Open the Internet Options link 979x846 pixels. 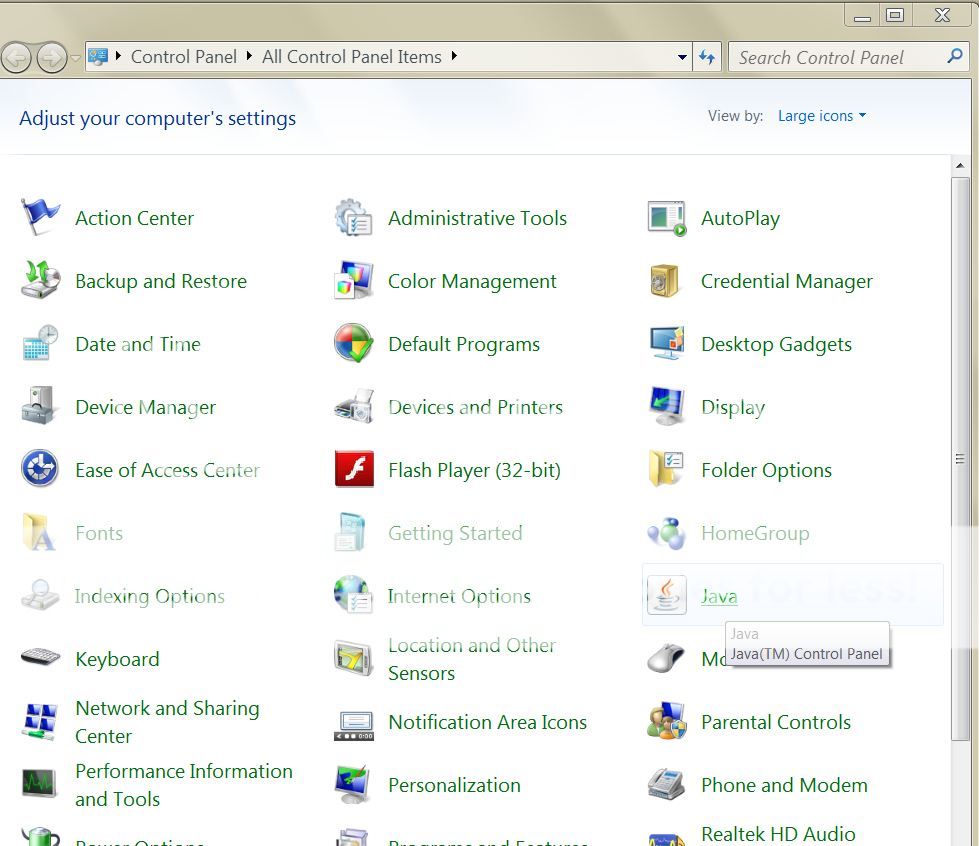(x=459, y=596)
